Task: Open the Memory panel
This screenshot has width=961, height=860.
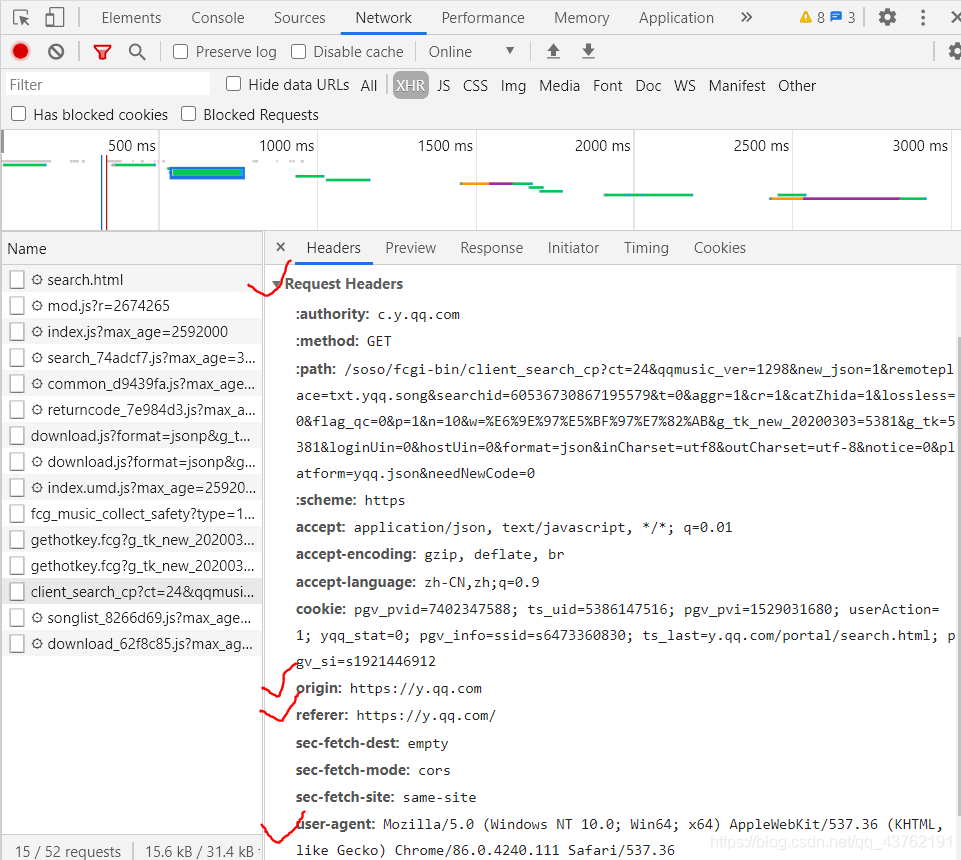Action: [582, 18]
